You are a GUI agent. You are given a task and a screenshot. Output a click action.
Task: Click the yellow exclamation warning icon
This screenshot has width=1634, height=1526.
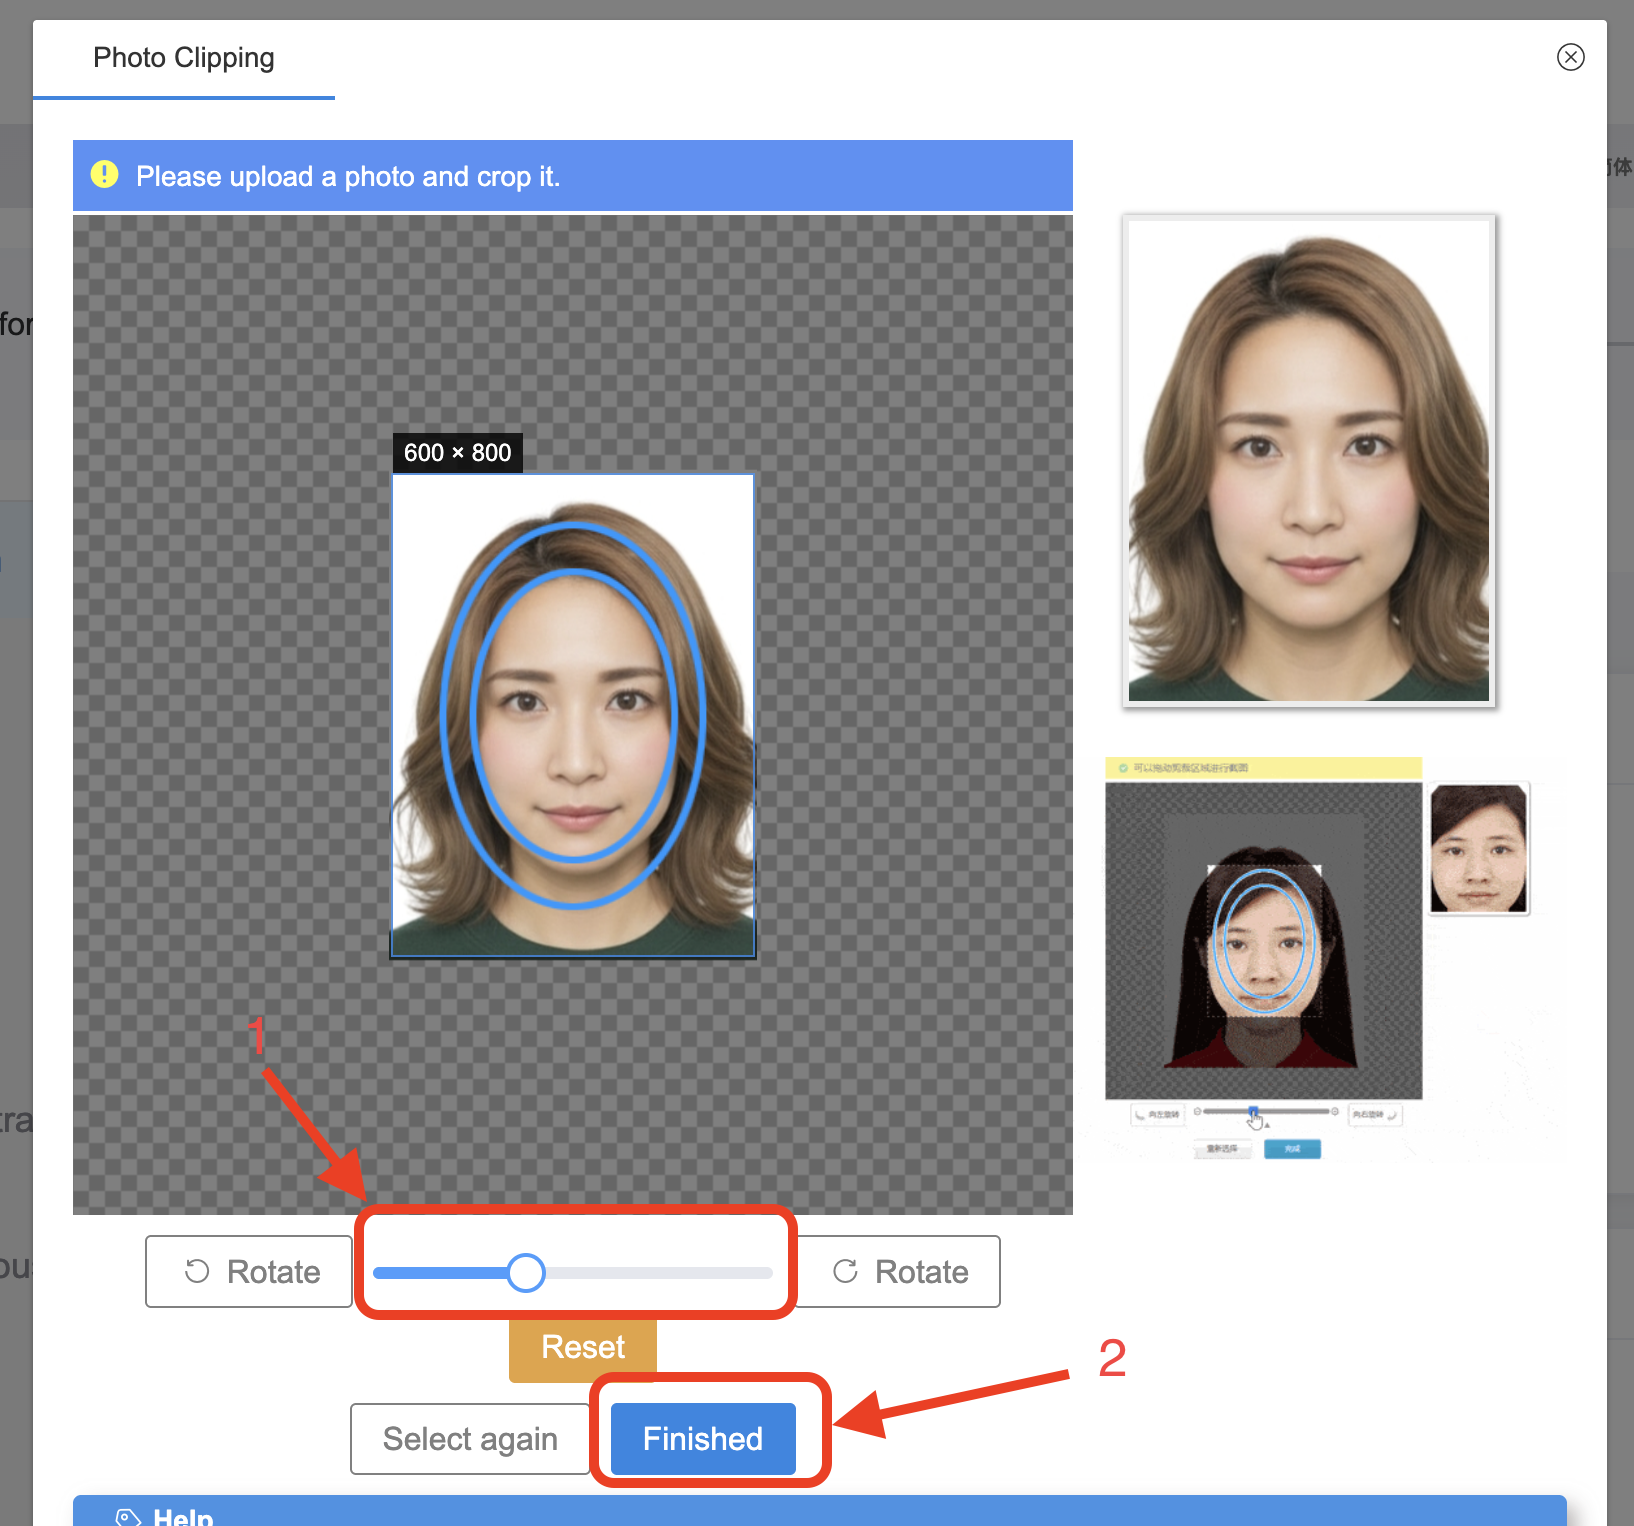click(105, 175)
